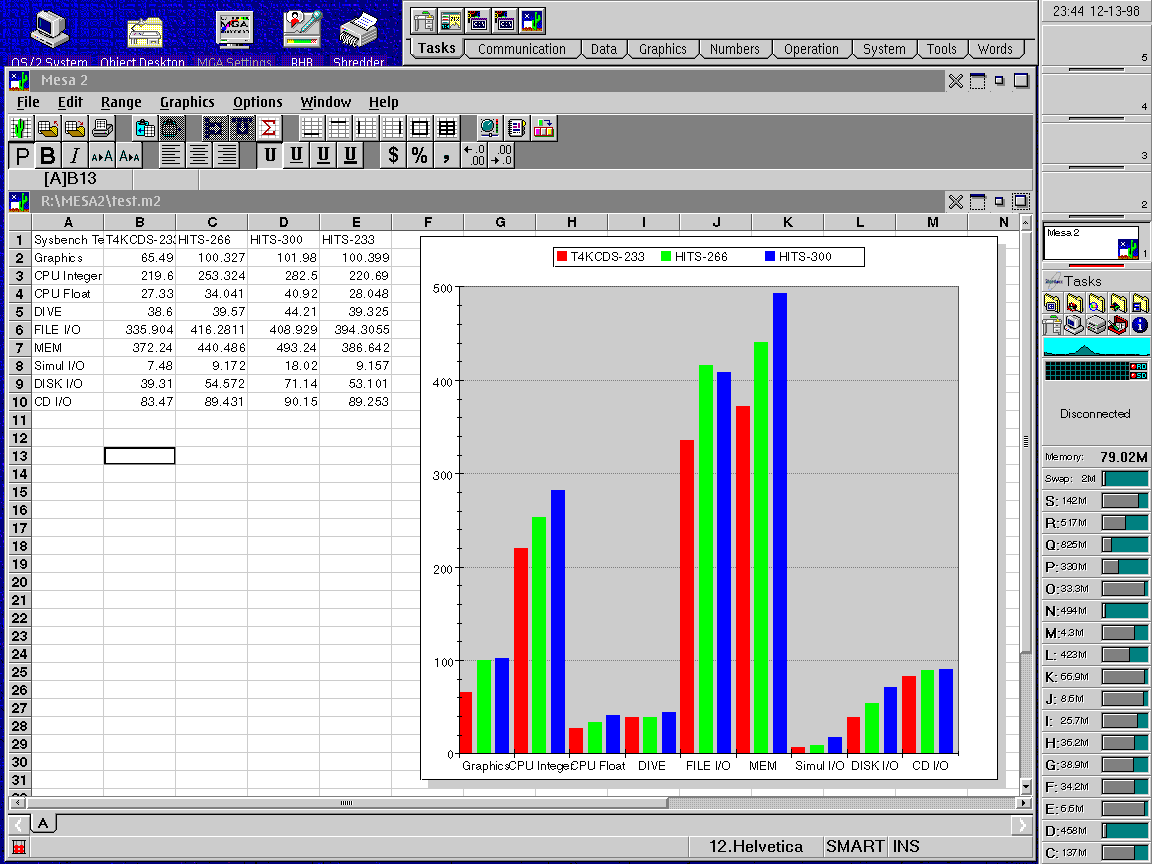The width and height of the screenshot is (1152, 864).
Task: Click the red T4KCDS-233 legend swatch
Action: [x=562, y=257]
